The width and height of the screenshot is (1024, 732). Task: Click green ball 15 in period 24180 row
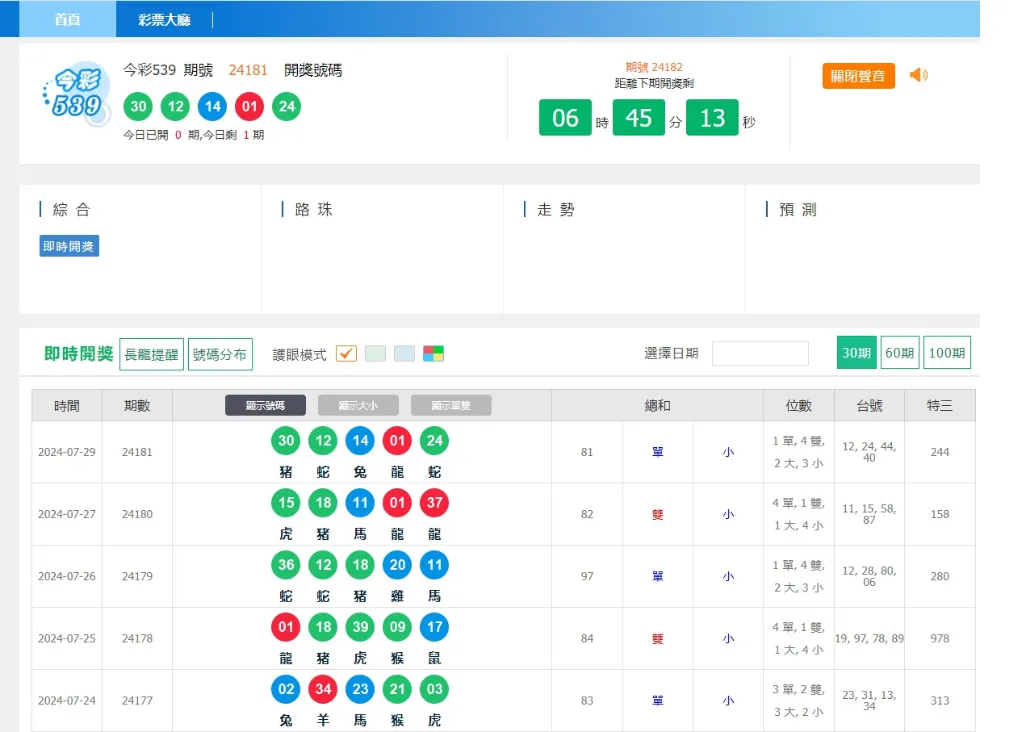pyautogui.click(x=285, y=503)
